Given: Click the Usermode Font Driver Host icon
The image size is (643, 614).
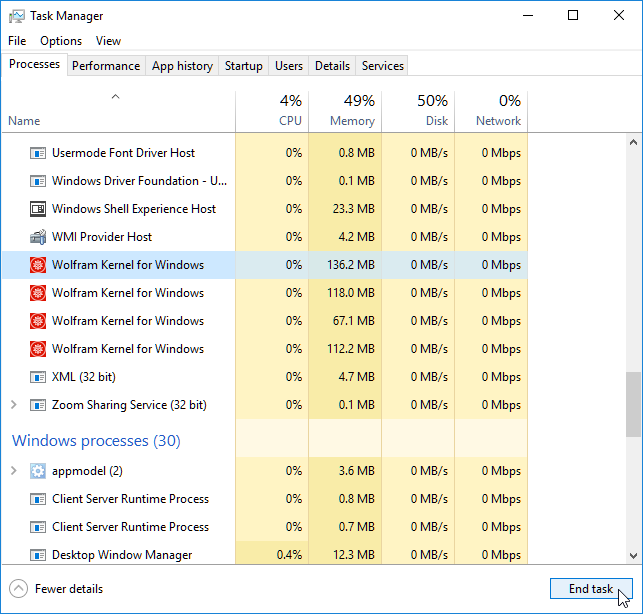Looking at the screenshot, I should [38, 153].
